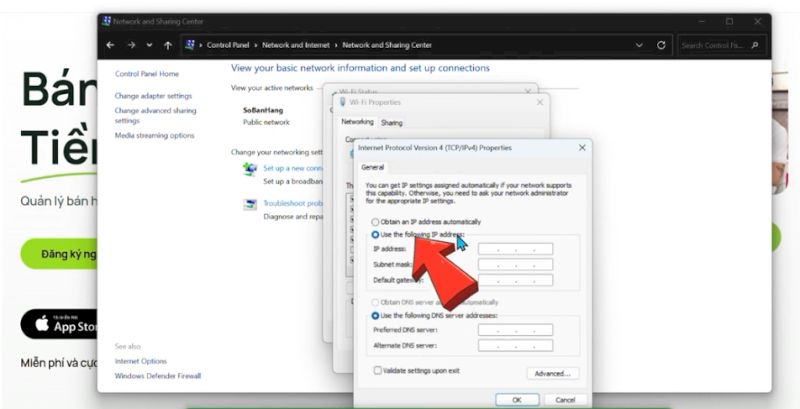Viewport: 800px width, 409px height.
Task: Select the General tab
Action: [372, 167]
